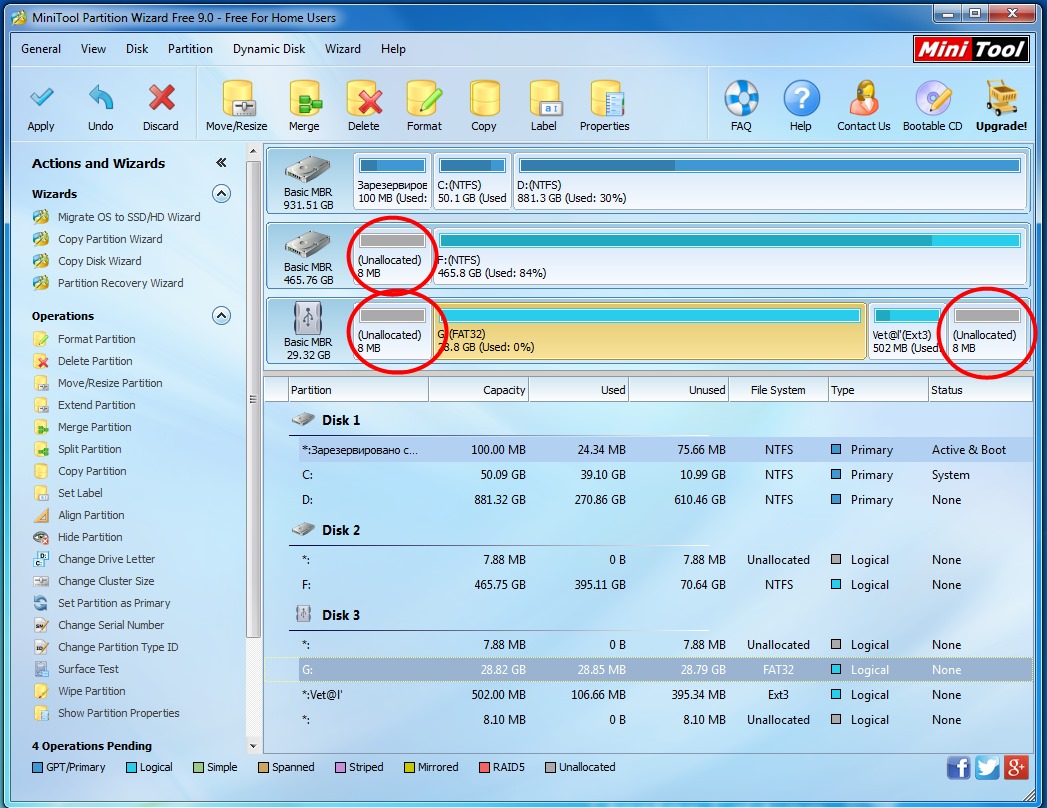1047x808 pixels.
Task: Choose Set Partition as Primary operation
Action: (x=101, y=604)
